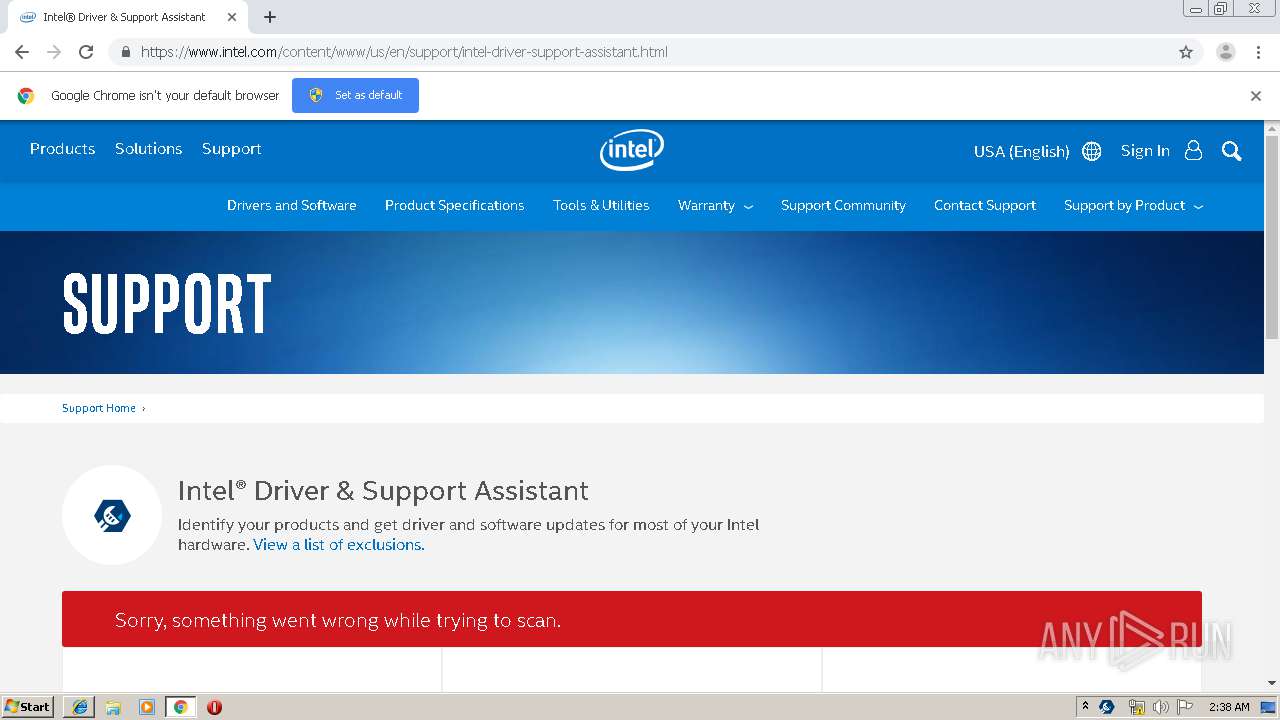Open the Chrome three-dot menu
The image size is (1280, 720).
coord(1258,52)
